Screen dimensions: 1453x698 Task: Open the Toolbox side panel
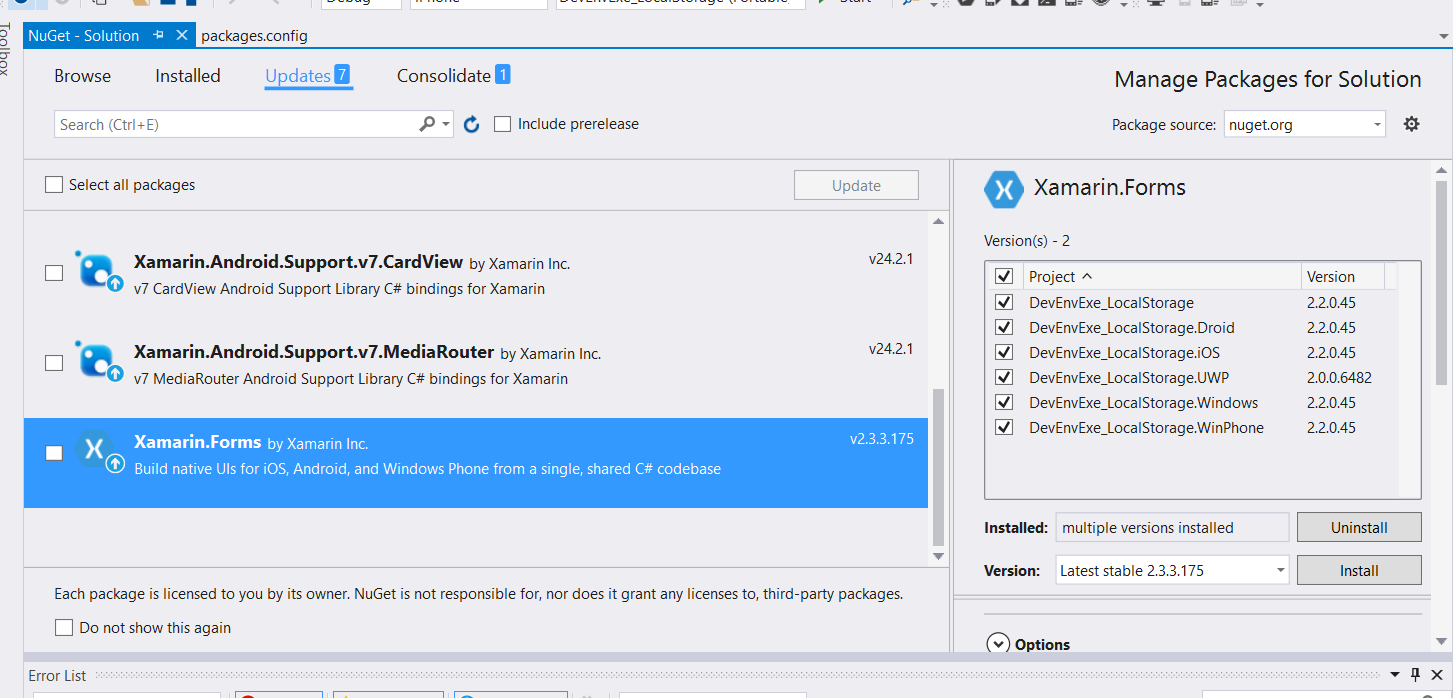click(6, 48)
